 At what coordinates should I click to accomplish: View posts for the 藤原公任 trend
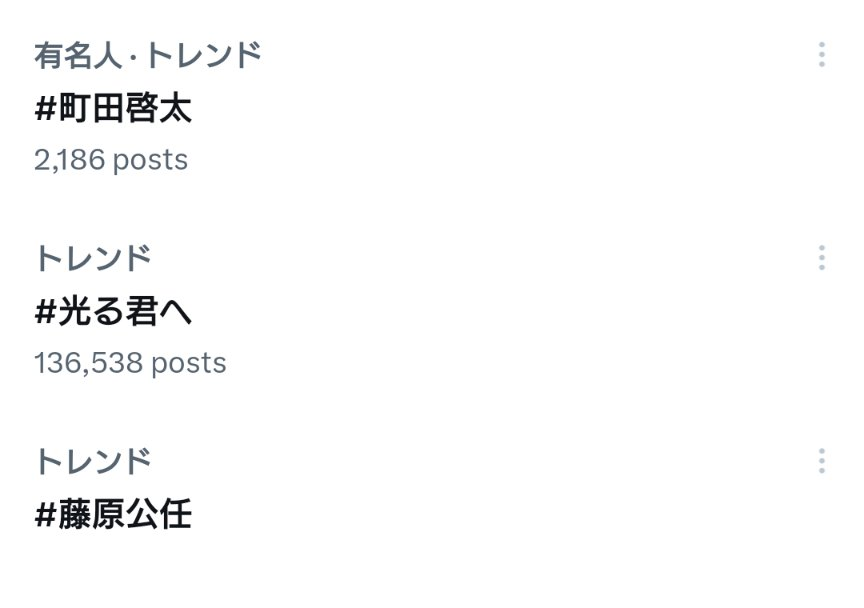click(x=113, y=515)
